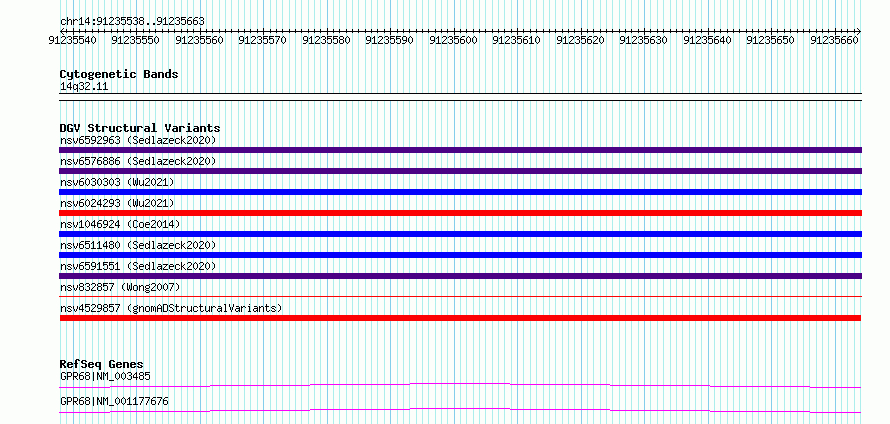The width and height of the screenshot is (890, 424).
Task: Select the magenta GPR68|NM_001177676 transcript line
Action: [x=460, y=410]
